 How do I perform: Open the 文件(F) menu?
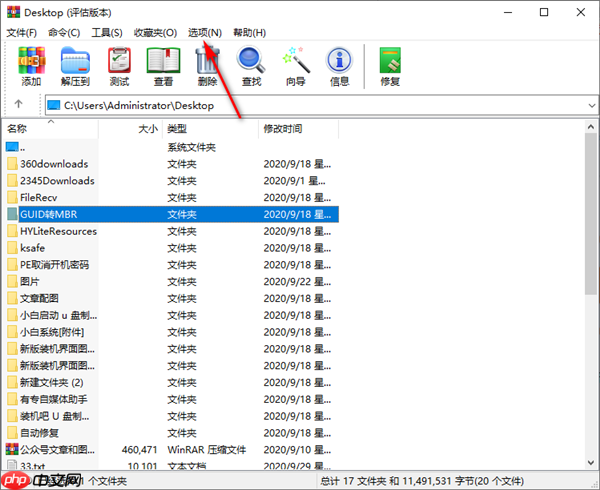click(x=21, y=33)
